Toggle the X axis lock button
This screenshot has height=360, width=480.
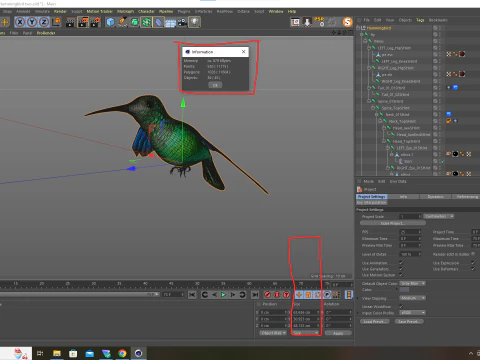tap(20, 22)
